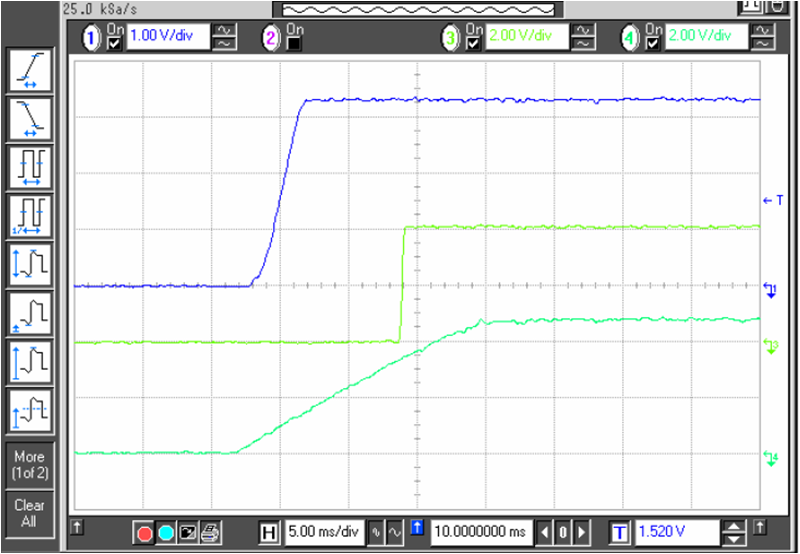
Task: Click the left arrow to shift delay
Action: pyautogui.click(x=544, y=533)
